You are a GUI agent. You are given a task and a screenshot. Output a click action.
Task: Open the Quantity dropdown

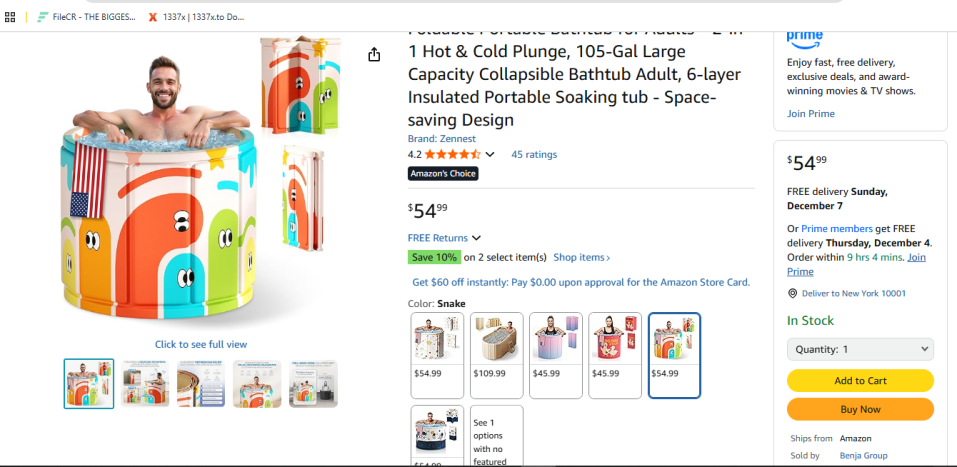[x=860, y=350]
